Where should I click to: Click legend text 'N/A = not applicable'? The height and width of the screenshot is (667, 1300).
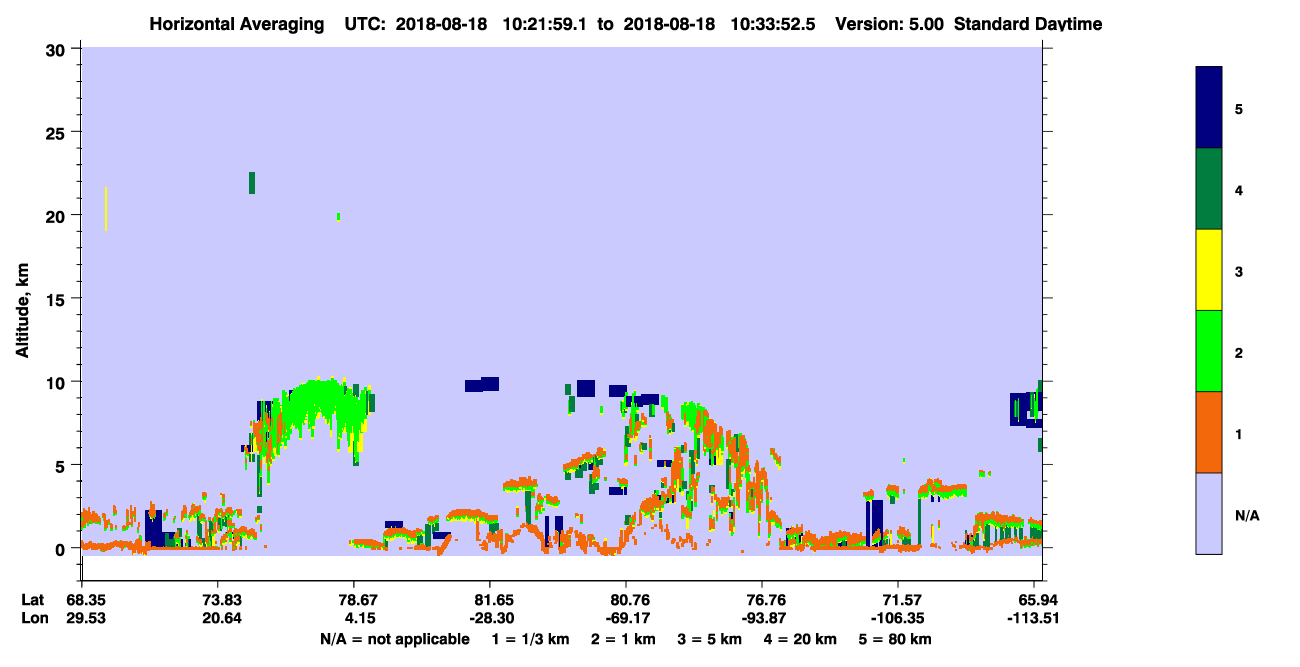[x=394, y=639]
